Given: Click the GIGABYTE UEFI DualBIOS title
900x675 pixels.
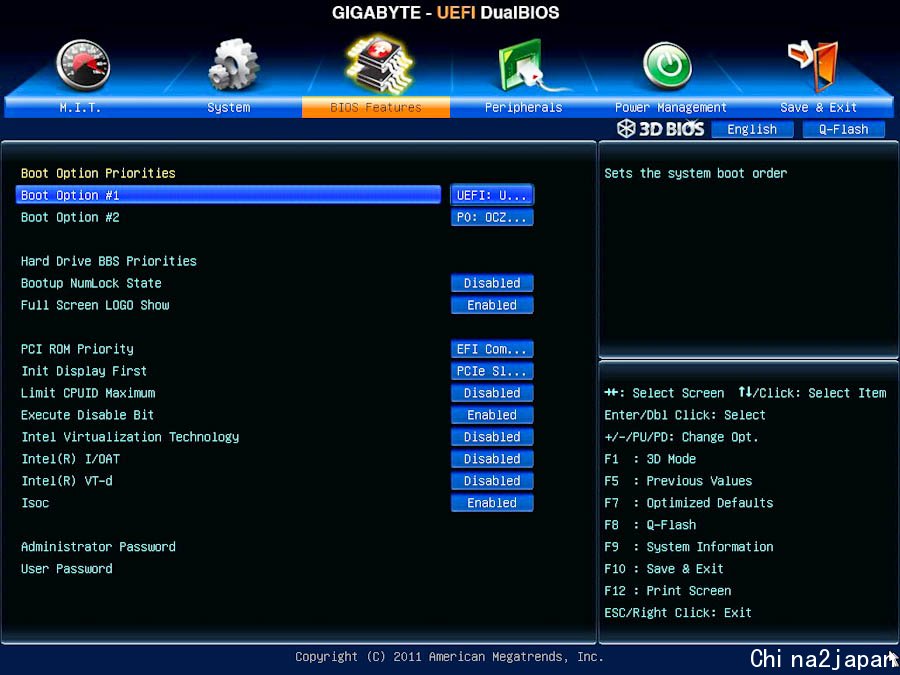Looking at the screenshot, I should pos(445,13).
